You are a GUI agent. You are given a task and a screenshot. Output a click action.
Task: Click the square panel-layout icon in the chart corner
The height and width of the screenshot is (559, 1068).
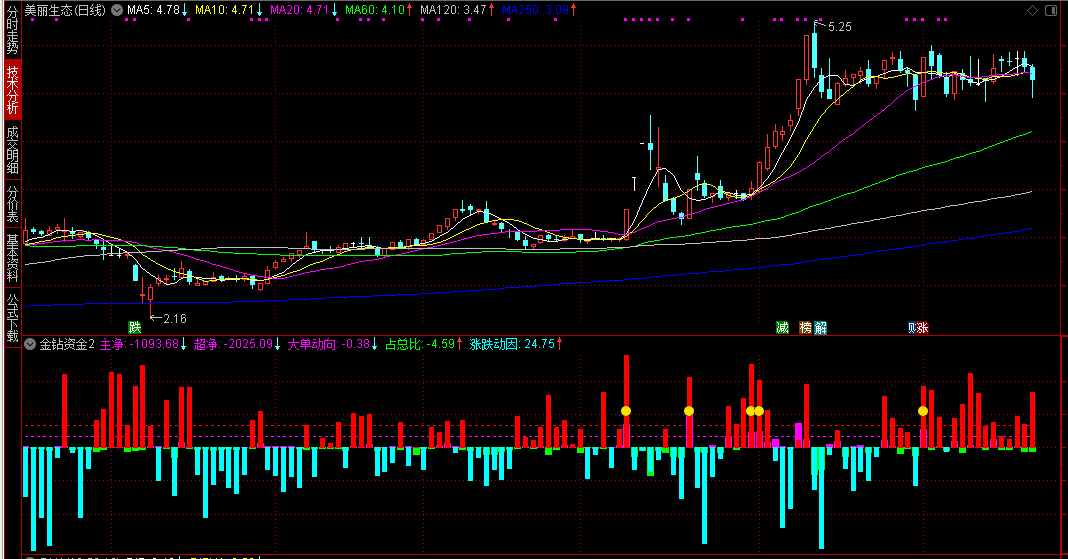tap(1051, 10)
